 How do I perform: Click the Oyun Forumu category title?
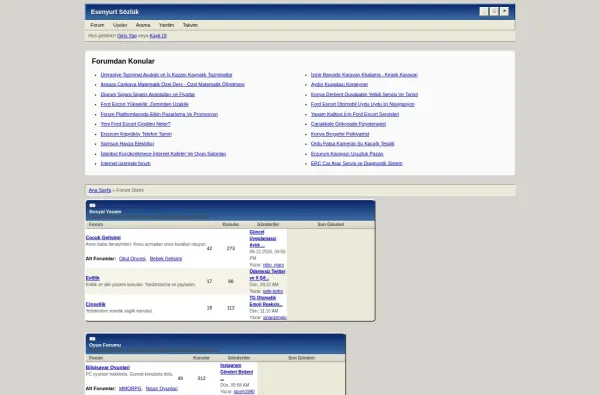pyautogui.click(x=105, y=345)
